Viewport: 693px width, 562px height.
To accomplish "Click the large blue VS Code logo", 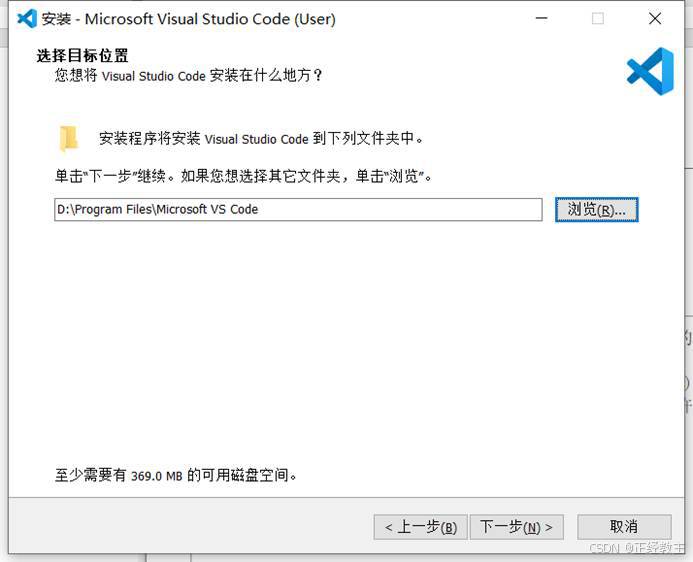I will pos(650,72).
